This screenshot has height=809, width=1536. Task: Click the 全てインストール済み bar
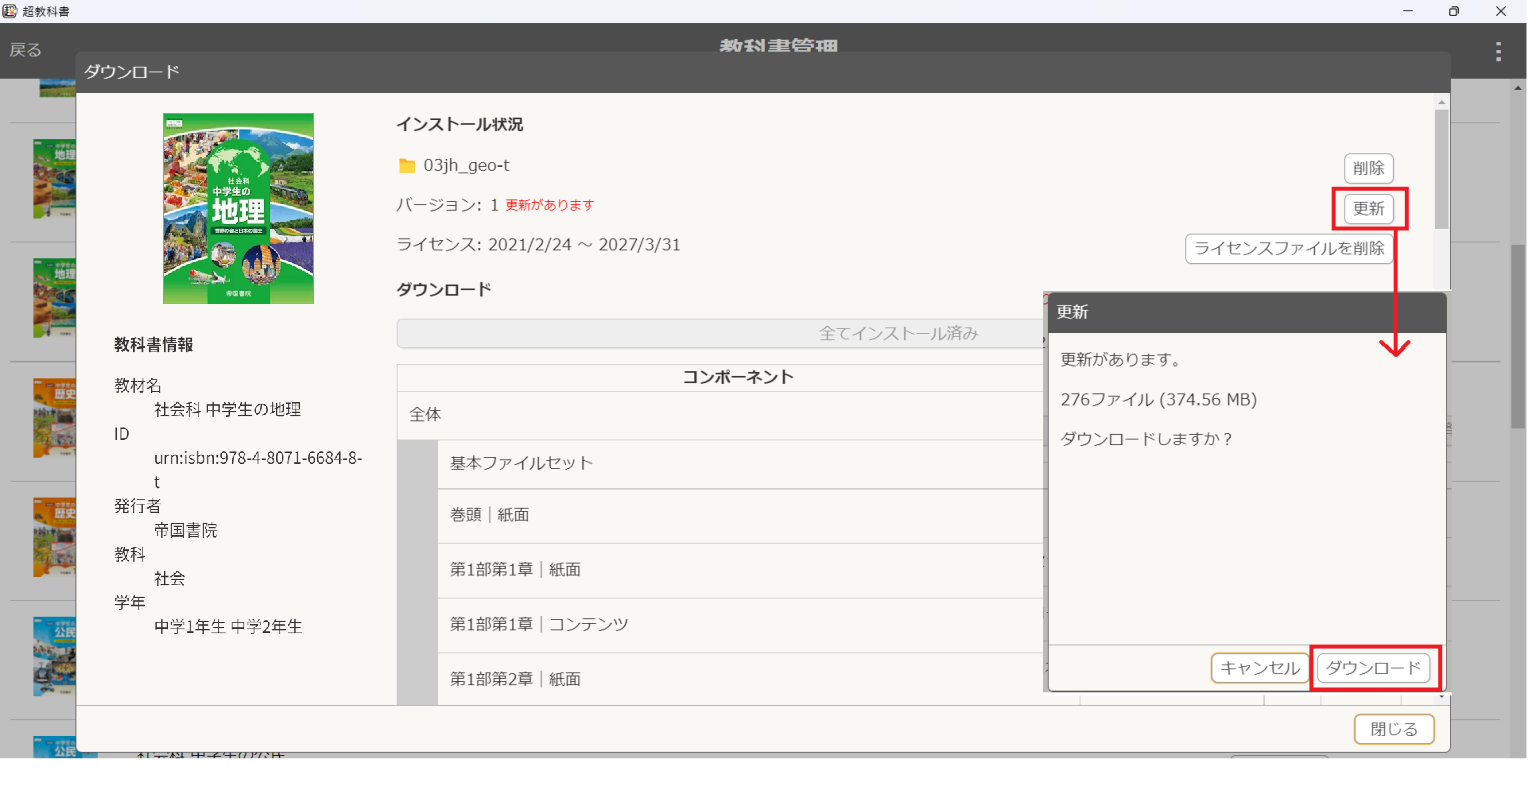(x=720, y=334)
